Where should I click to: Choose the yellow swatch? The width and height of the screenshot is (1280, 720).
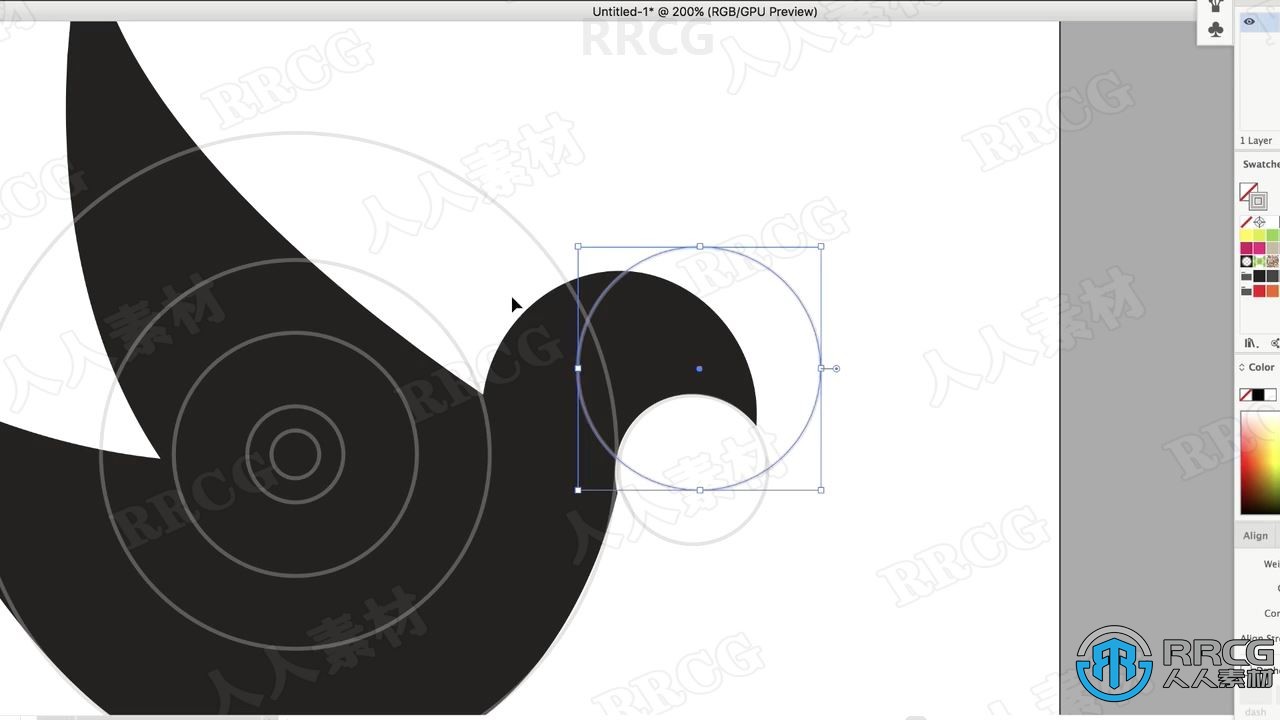tap(1246, 235)
